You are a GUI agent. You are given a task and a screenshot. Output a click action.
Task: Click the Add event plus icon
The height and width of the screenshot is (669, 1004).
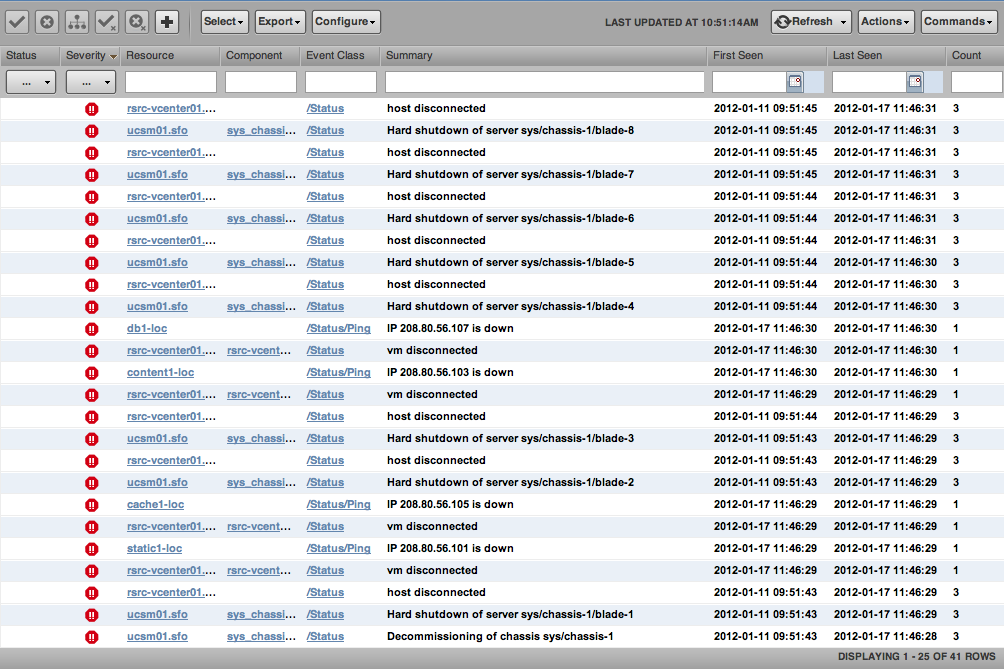[167, 21]
